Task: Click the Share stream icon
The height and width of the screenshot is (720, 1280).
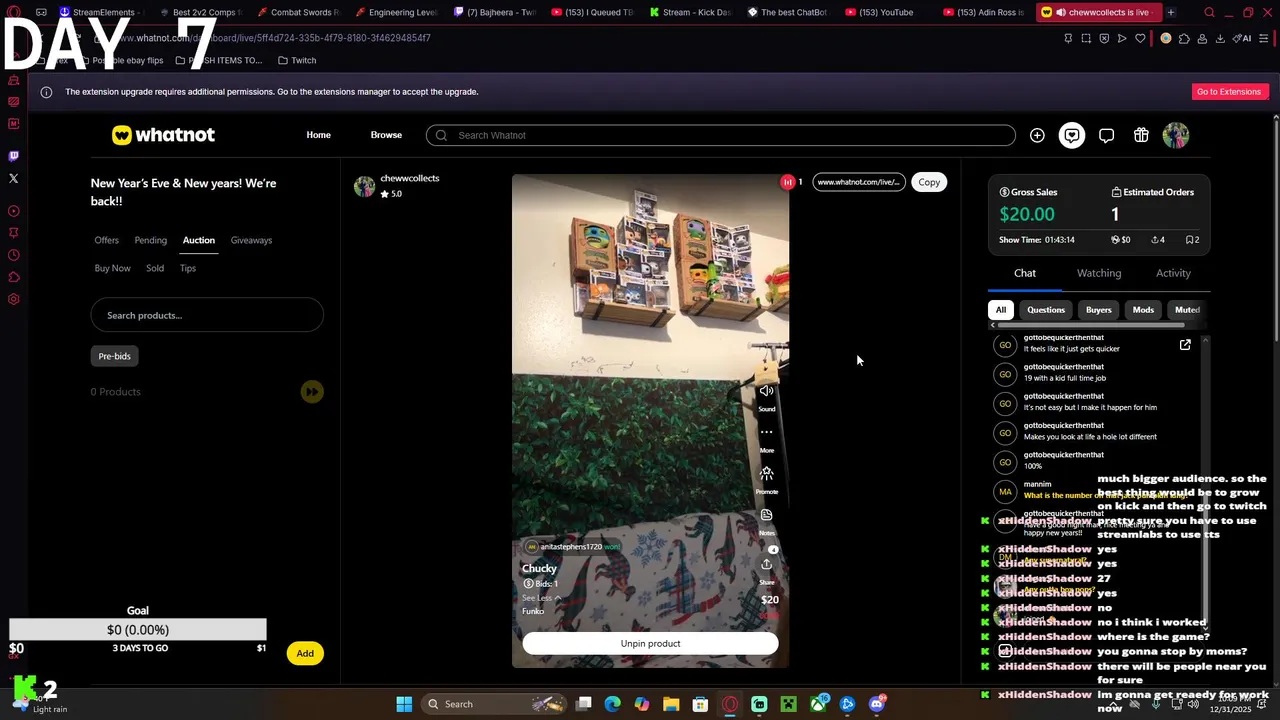Action: [767, 564]
